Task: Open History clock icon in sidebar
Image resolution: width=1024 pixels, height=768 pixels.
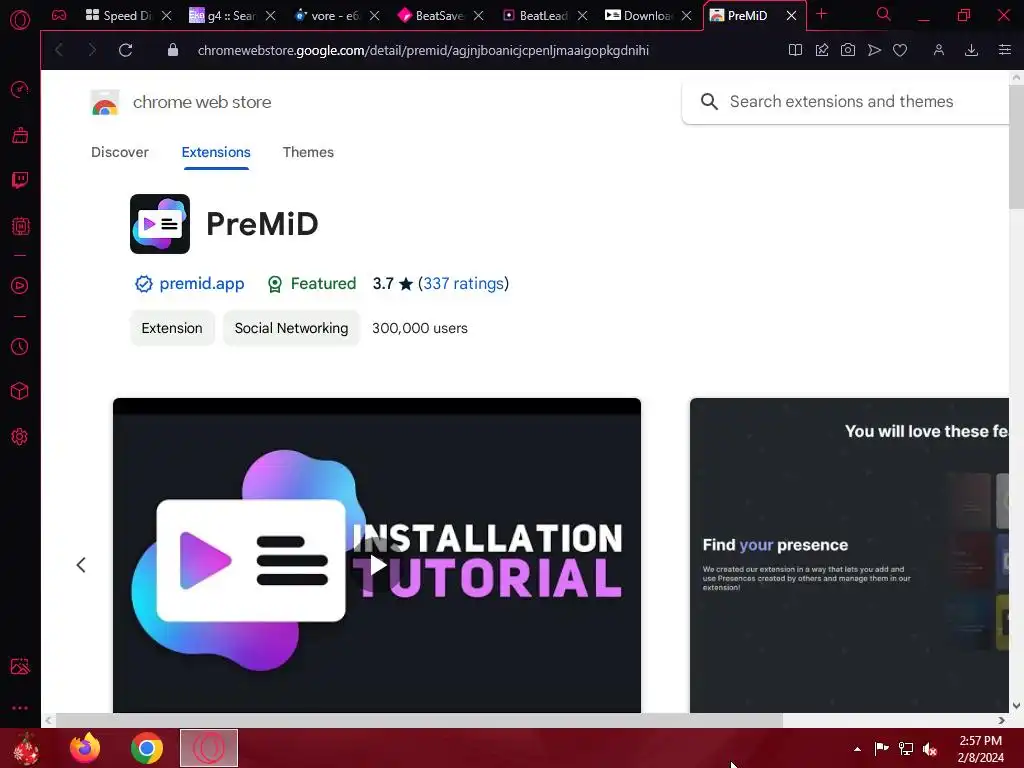Action: tap(20, 346)
